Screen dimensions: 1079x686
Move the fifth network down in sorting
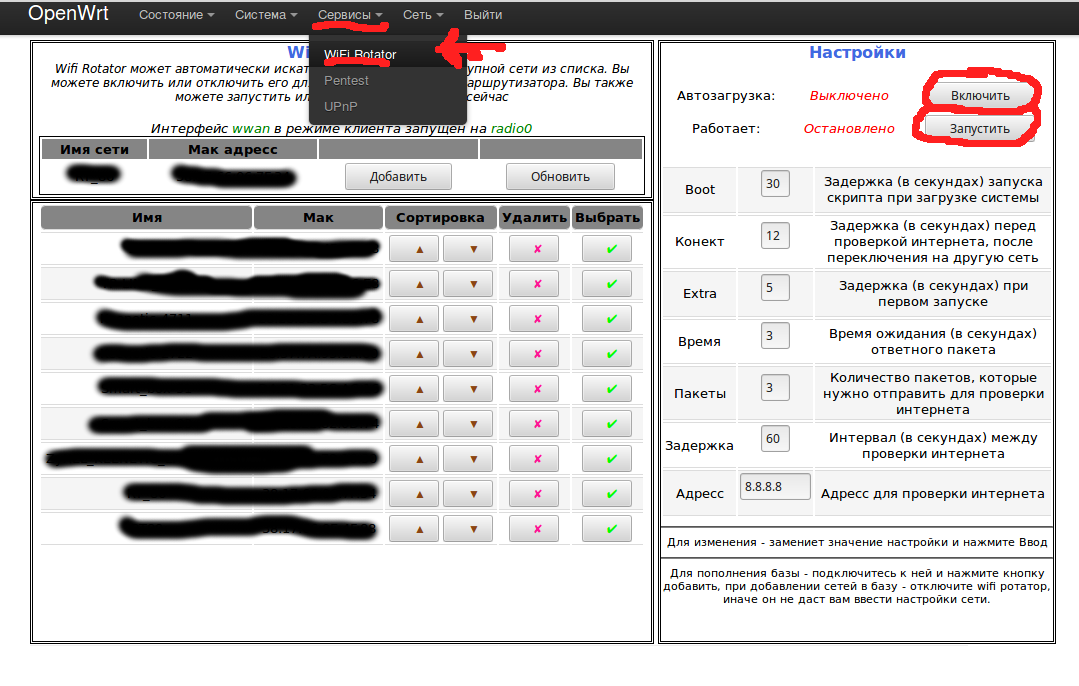(468, 389)
